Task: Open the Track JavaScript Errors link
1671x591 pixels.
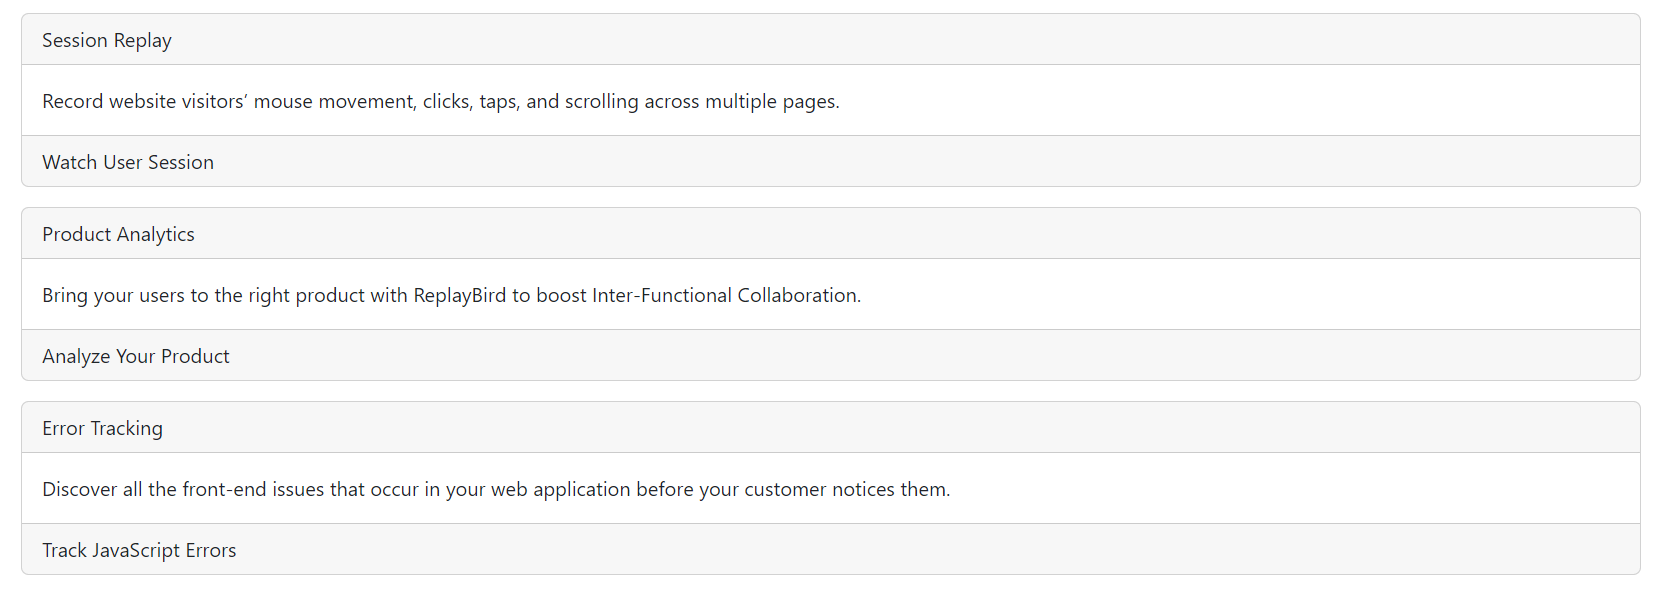Action: [139, 550]
